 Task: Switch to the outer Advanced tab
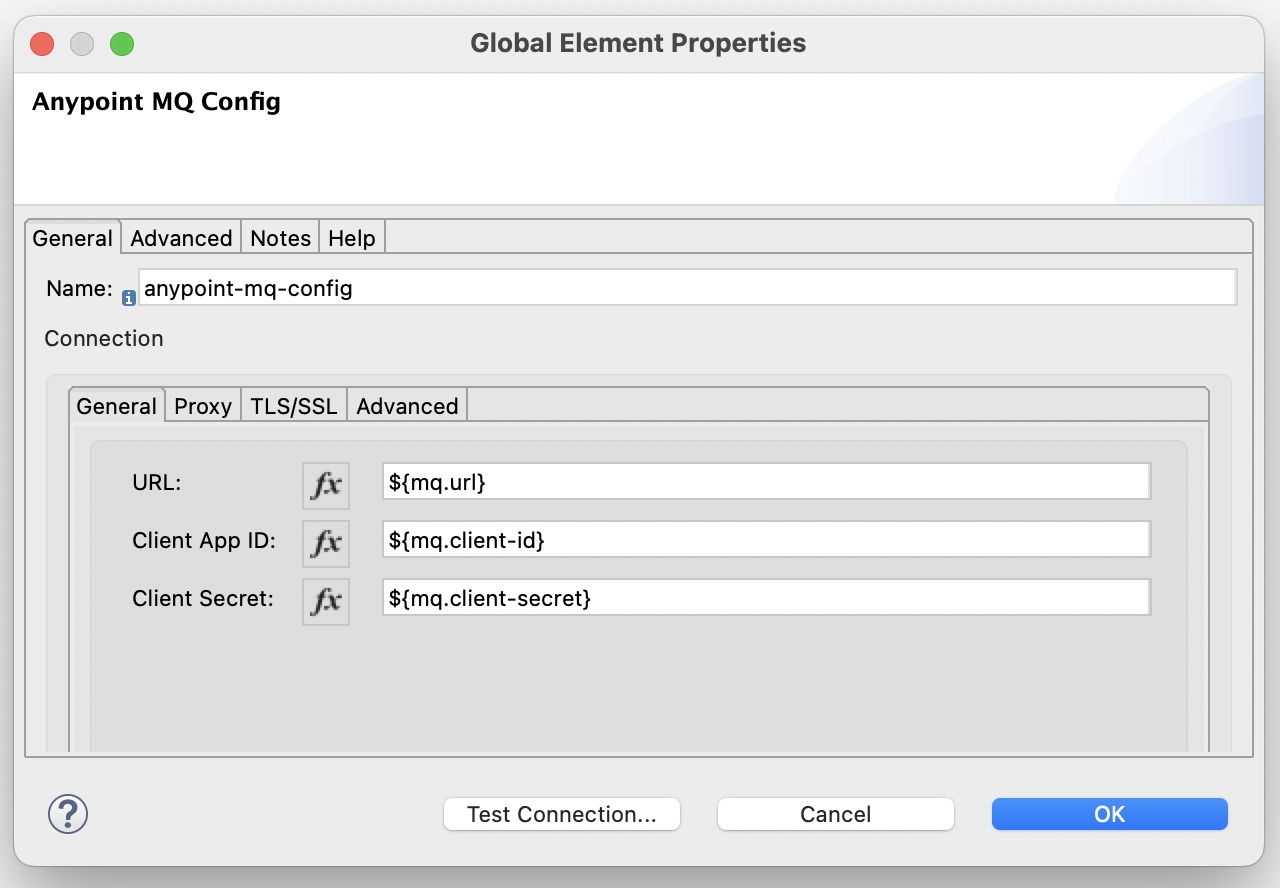pos(181,238)
